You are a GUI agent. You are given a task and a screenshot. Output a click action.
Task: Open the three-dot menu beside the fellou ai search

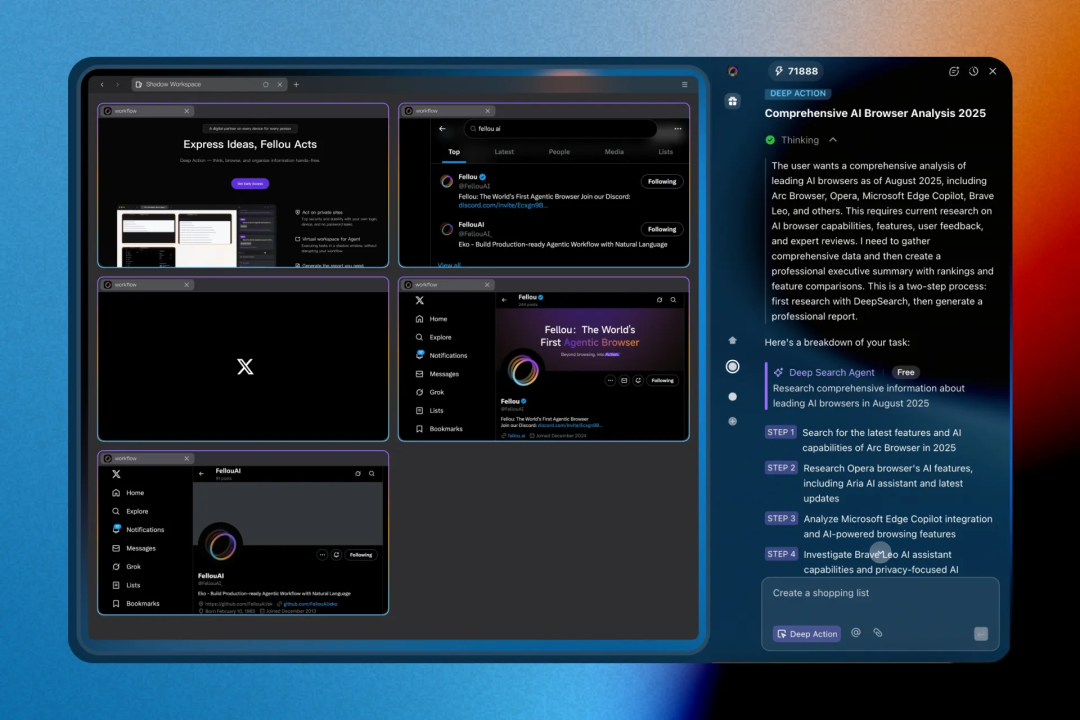coord(678,128)
